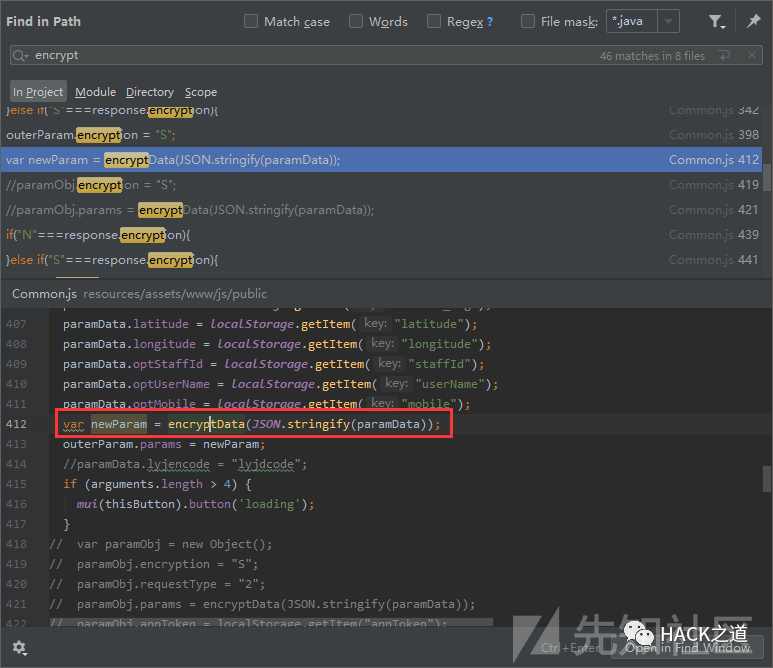Click the results list scrollbar thumb
This screenshot has width=773, height=668.
pos(767,177)
